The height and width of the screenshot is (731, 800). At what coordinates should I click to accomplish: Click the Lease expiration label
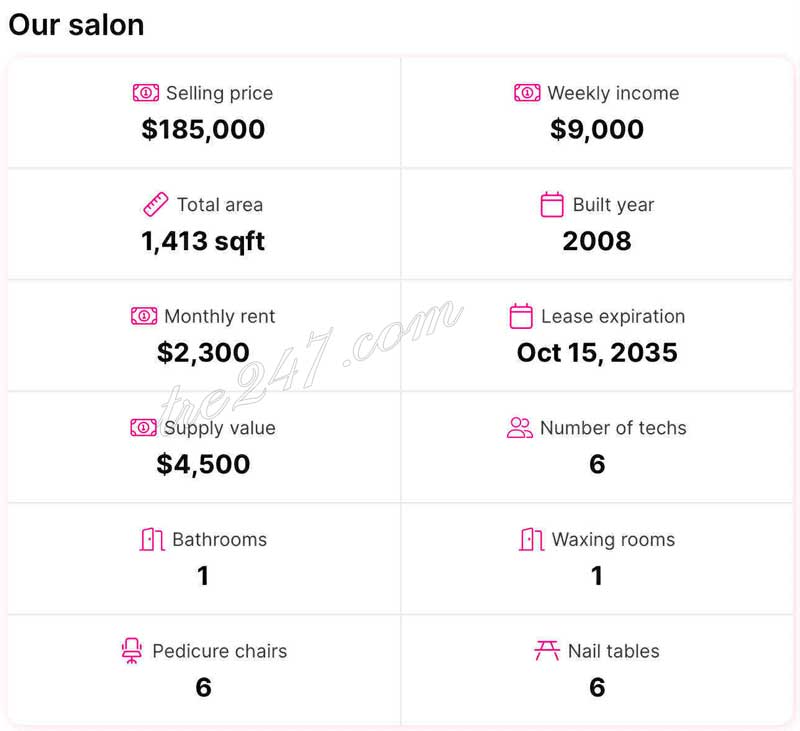[613, 317]
